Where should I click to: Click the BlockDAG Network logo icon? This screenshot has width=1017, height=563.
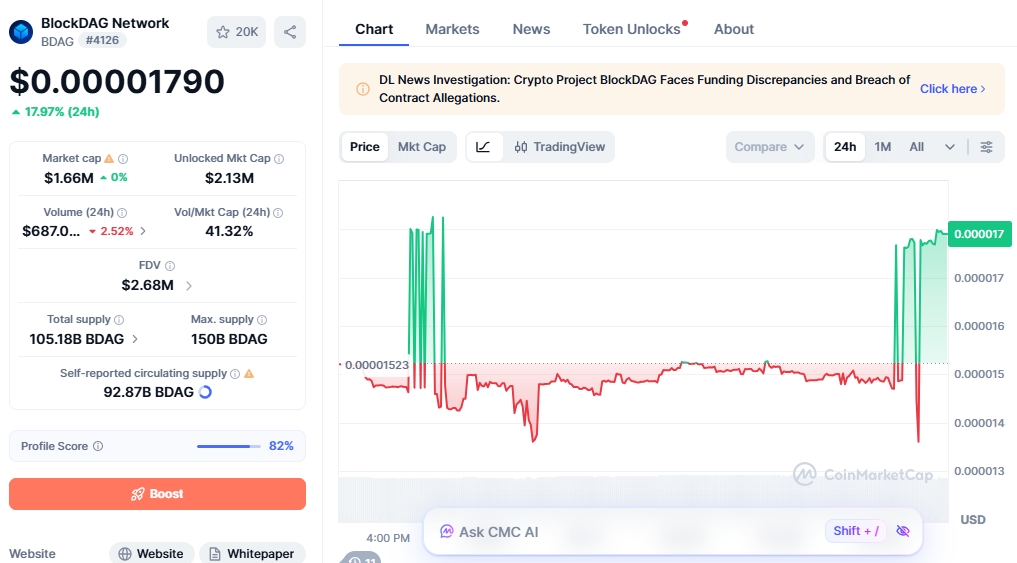[21, 31]
